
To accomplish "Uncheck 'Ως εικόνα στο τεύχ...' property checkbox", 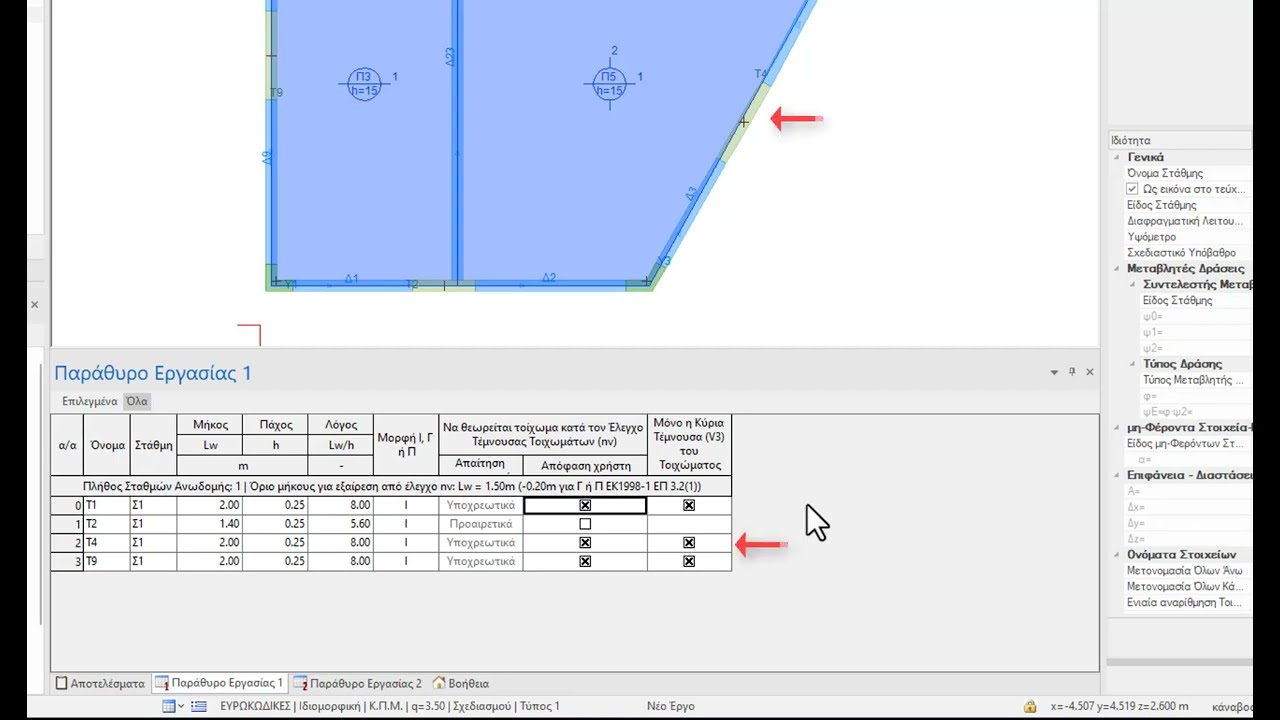I will click(1132, 189).
